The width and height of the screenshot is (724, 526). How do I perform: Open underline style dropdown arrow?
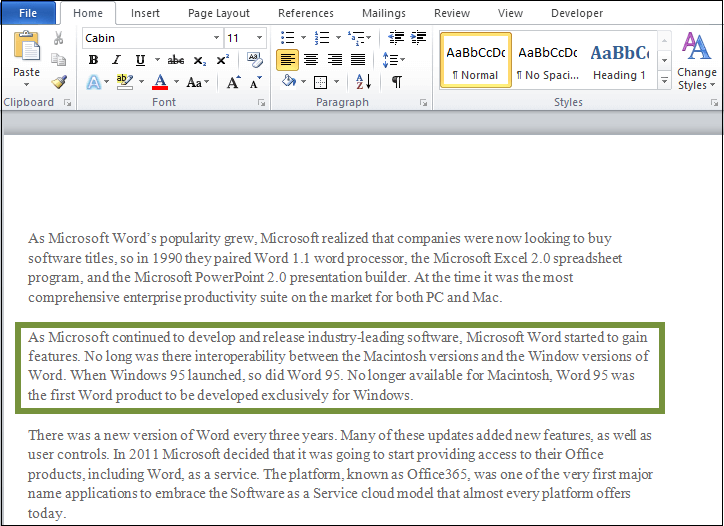(x=157, y=60)
